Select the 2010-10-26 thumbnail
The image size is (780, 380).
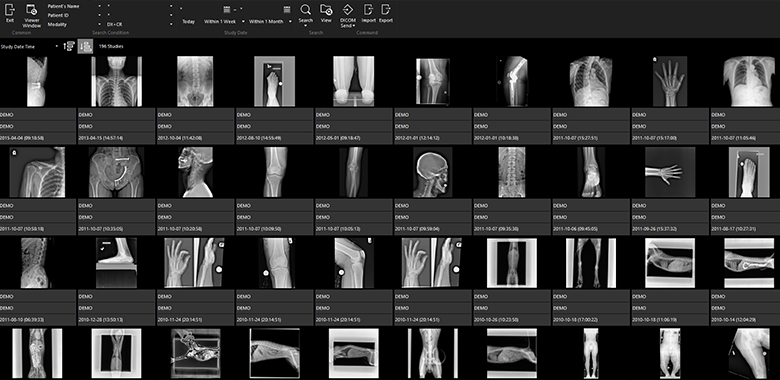[x=512, y=263]
